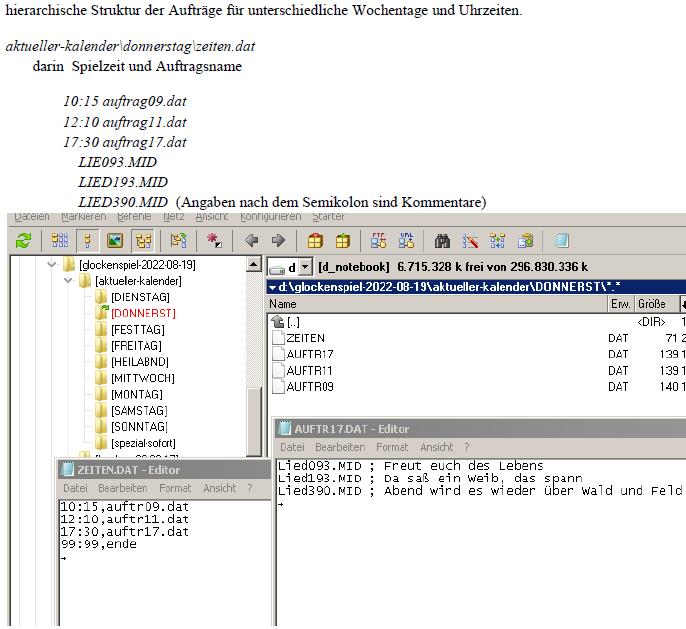Click the drive d disk icon
Screen dimensions: 686x629
coord(277,267)
